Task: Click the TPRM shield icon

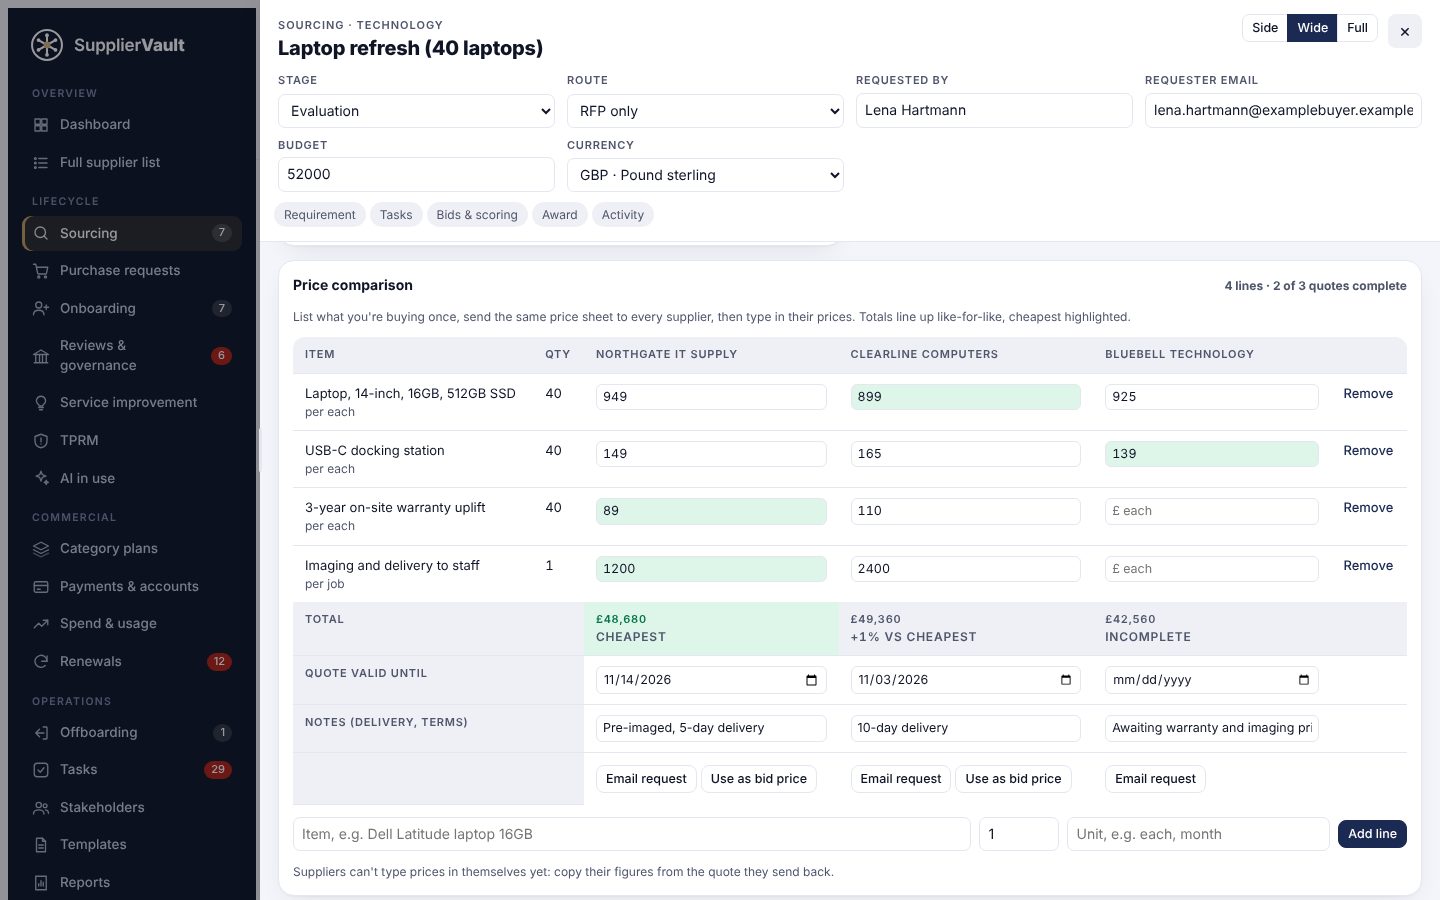Action: tap(41, 441)
